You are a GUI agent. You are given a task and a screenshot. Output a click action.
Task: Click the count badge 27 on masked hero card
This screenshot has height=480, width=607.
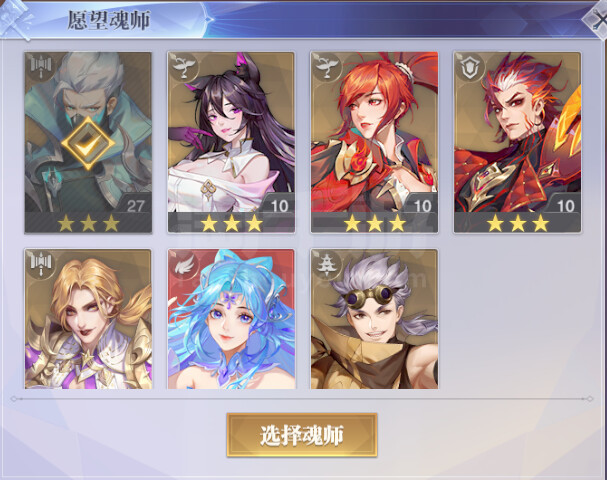[135, 206]
